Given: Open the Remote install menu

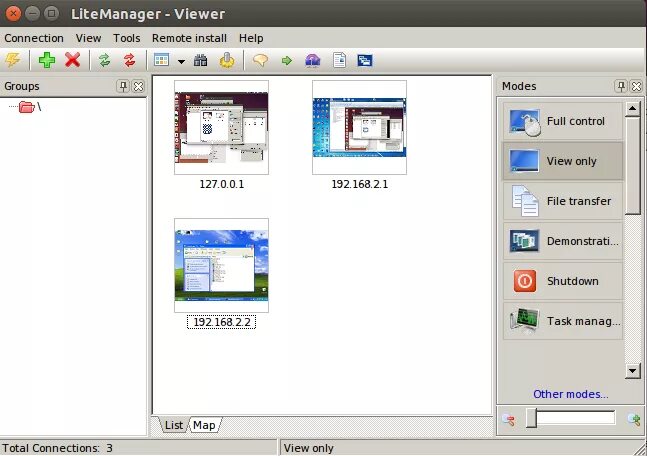Looking at the screenshot, I should (x=189, y=38).
